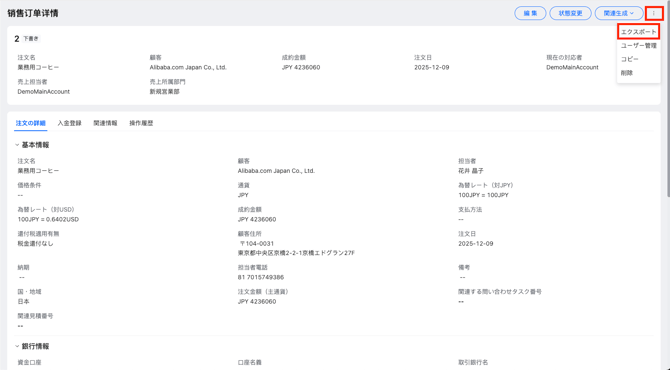Click the 税金還付なし value

point(35,244)
